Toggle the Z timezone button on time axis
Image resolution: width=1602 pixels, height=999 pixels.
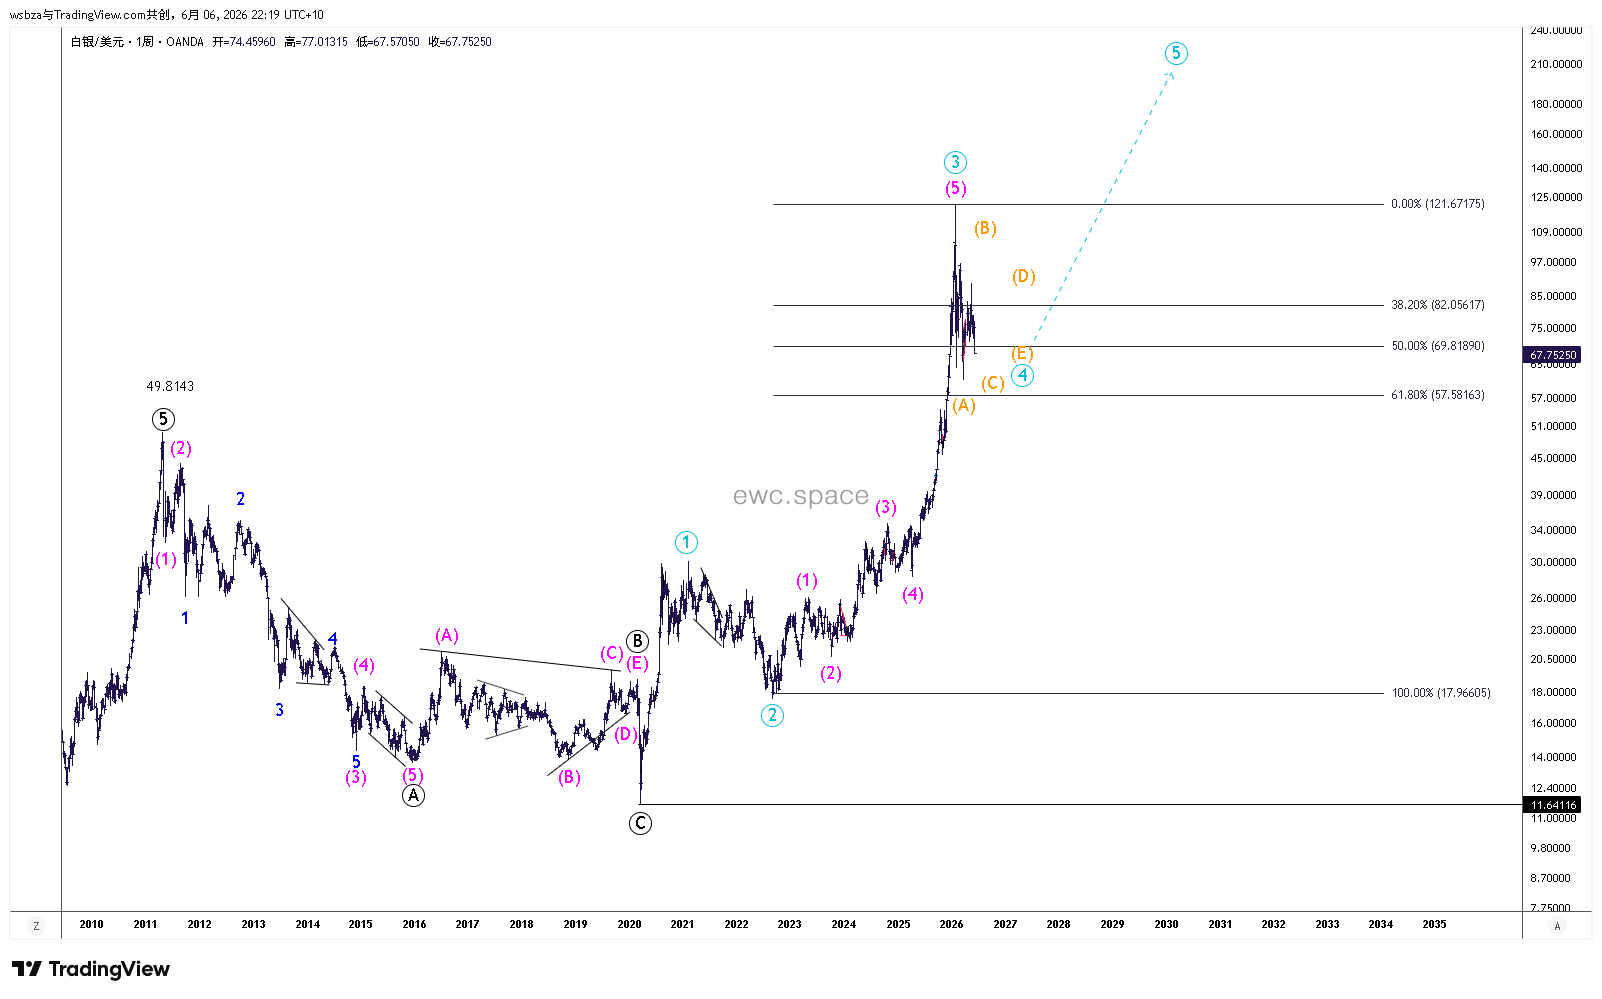point(37,926)
